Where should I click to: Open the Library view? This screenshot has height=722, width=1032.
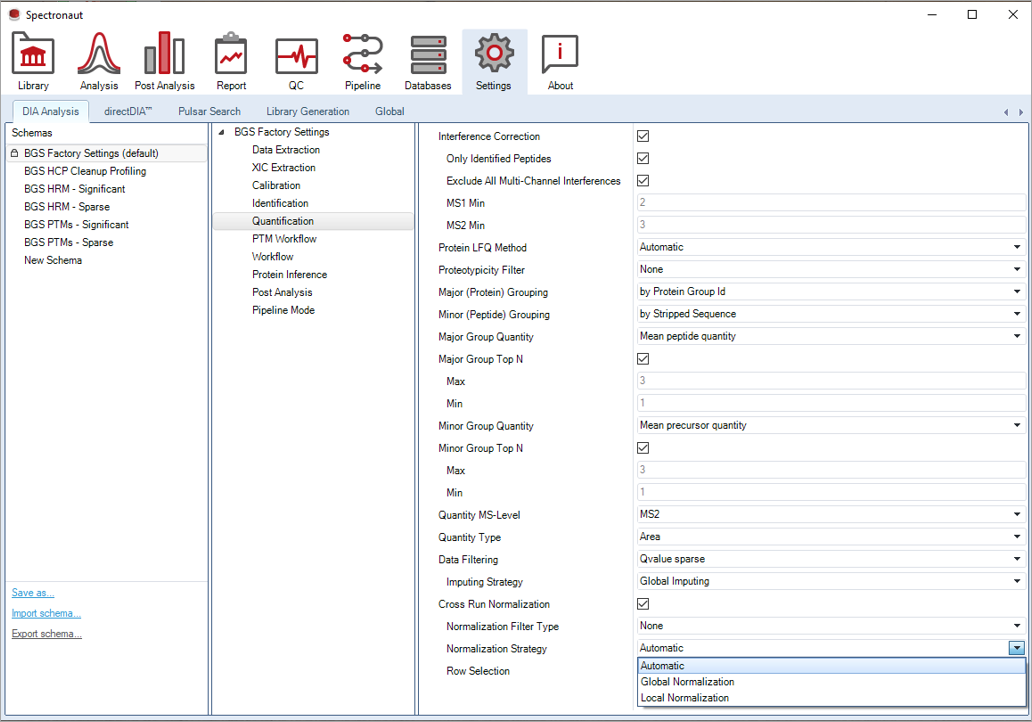coord(33,61)
